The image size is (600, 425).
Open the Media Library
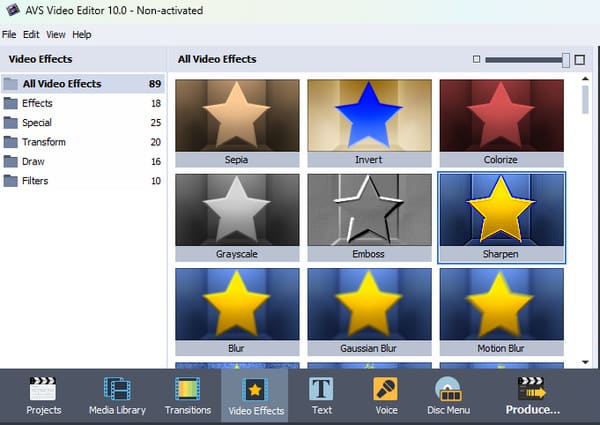coord(116,395)
